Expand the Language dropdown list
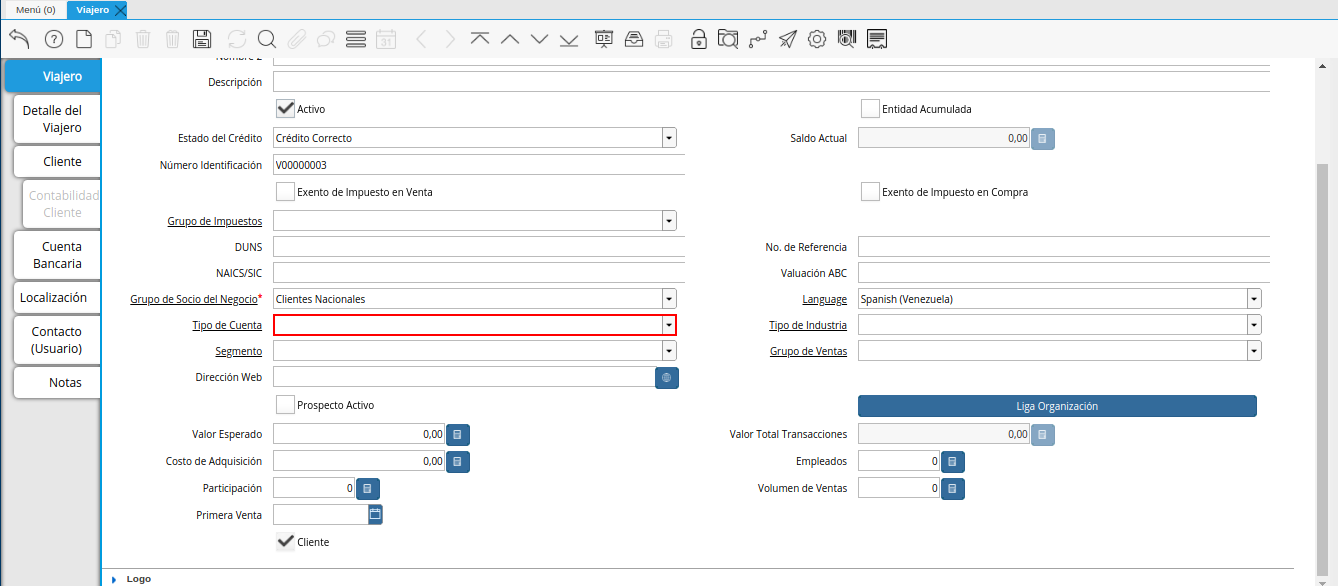The height and width of the screenshot is (586, 1338). (x=1253, y=299)
